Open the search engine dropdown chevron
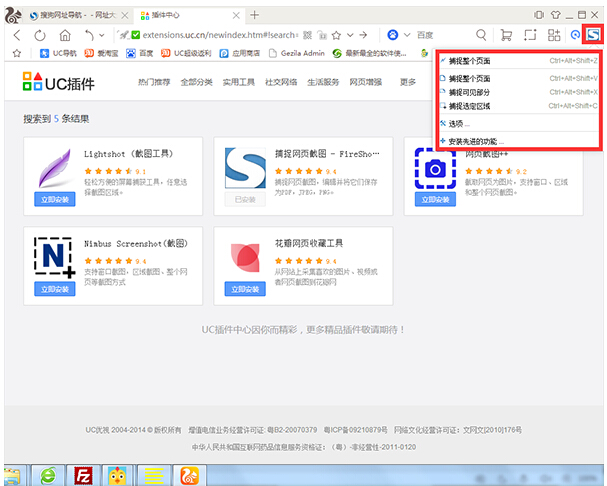This screenshot has width=607, height=486. [407, 35]
